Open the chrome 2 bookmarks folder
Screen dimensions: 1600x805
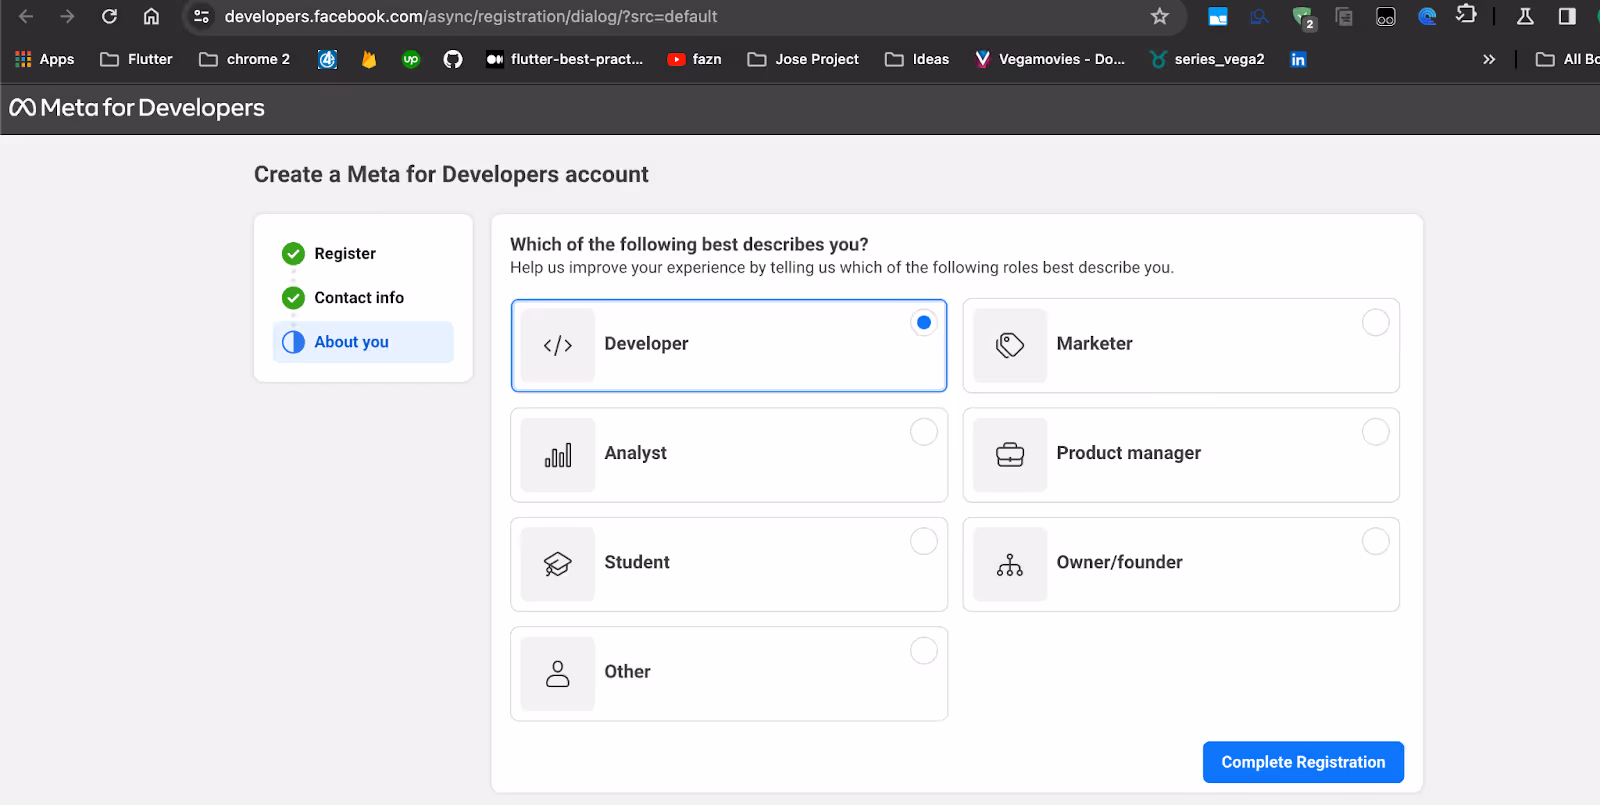245,59
